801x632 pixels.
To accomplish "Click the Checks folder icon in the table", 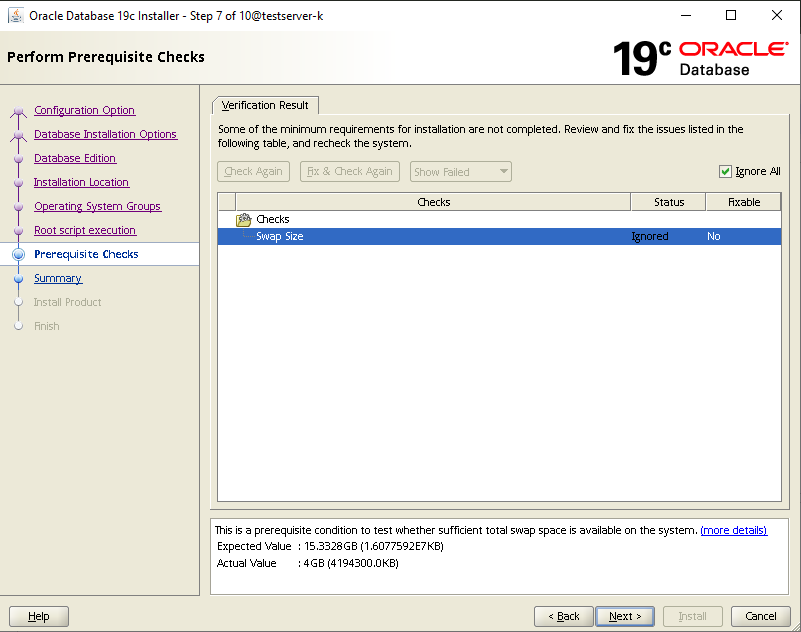I will point(244,220).
